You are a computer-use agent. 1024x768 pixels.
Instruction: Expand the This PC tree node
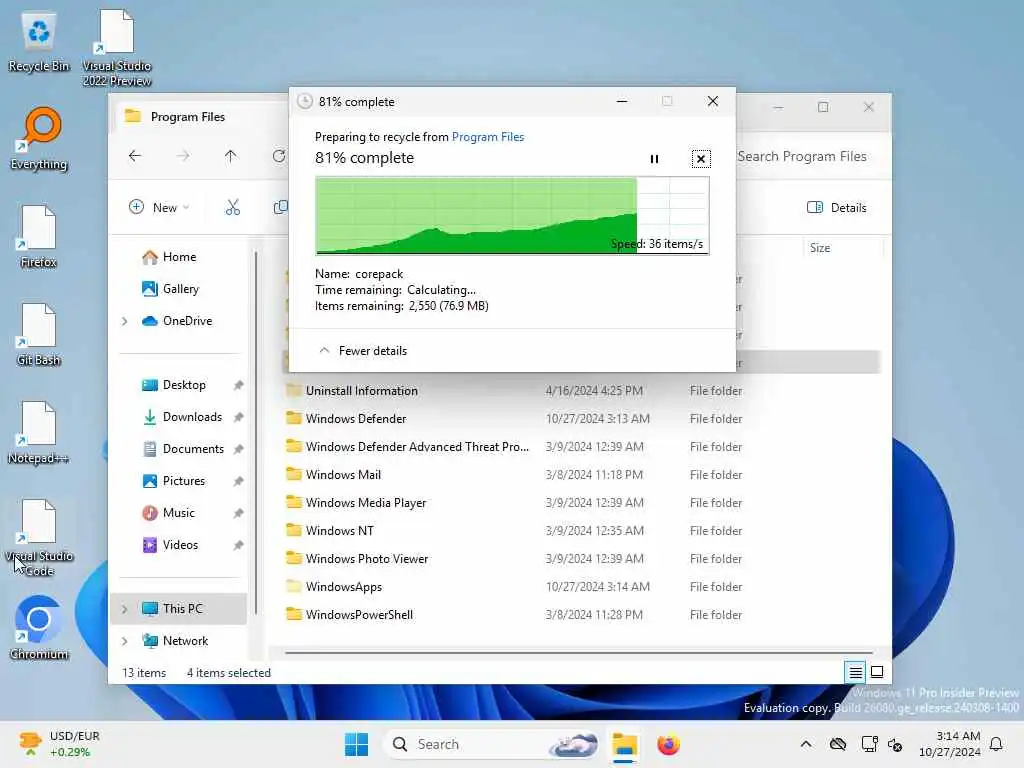pyautogui.click(x=124, y=609)
